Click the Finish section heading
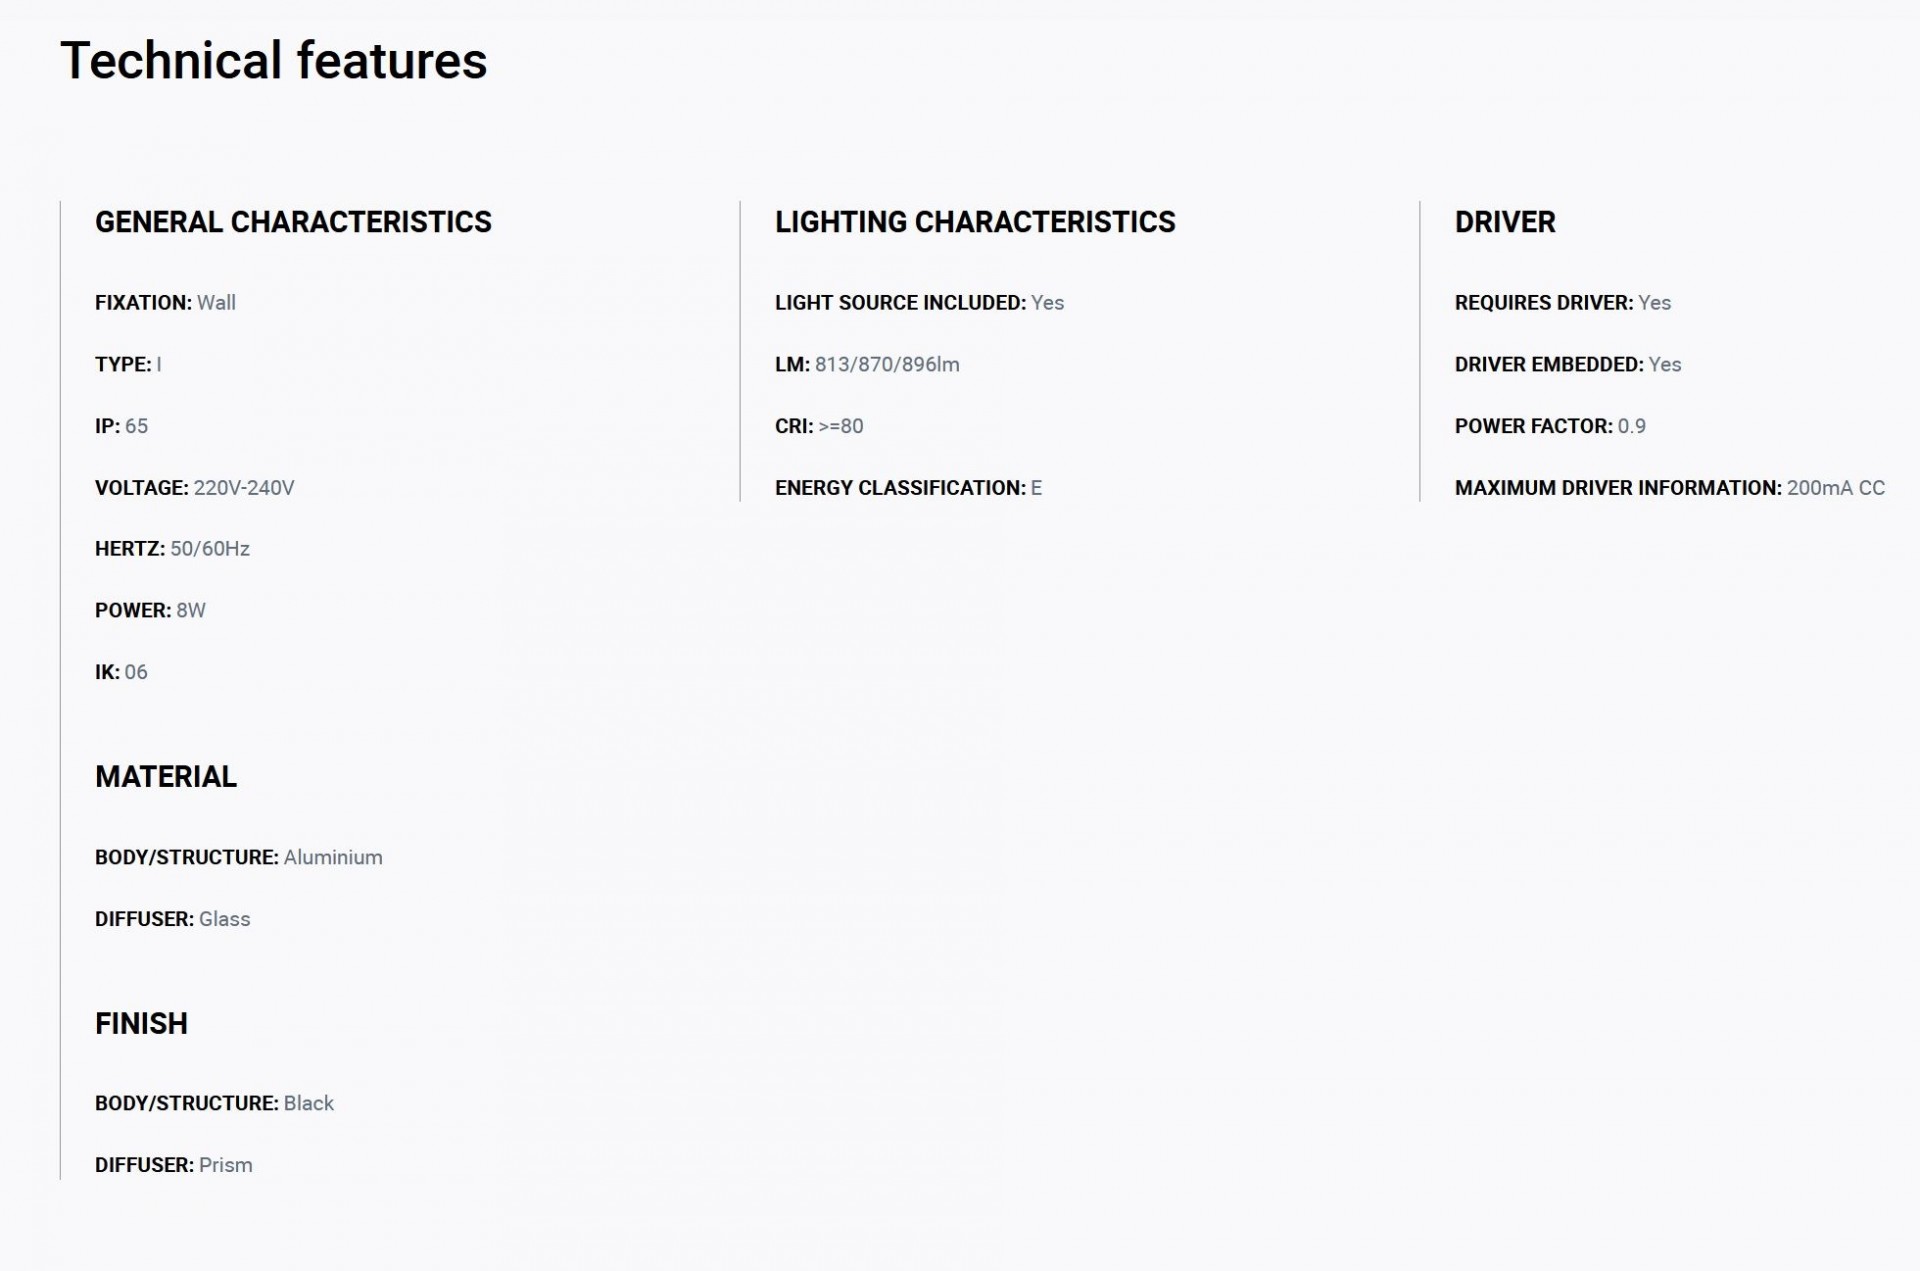The width and height of the screenshot is (1920, 1271). (x=141, y=1024)
